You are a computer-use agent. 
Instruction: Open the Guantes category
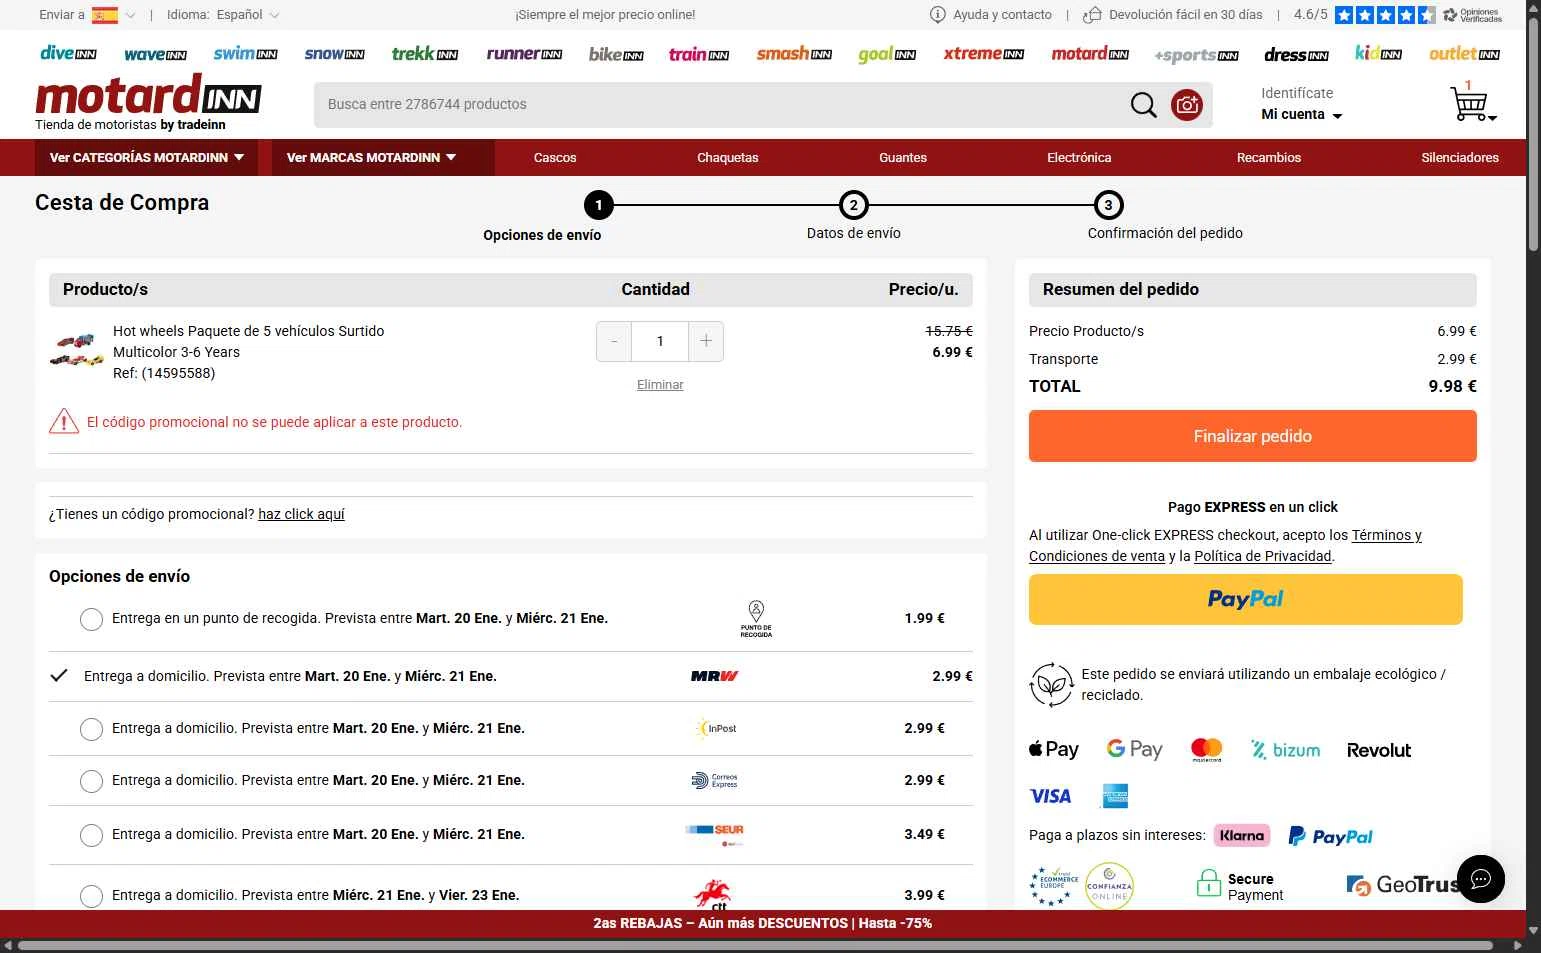tap(903, 157)
